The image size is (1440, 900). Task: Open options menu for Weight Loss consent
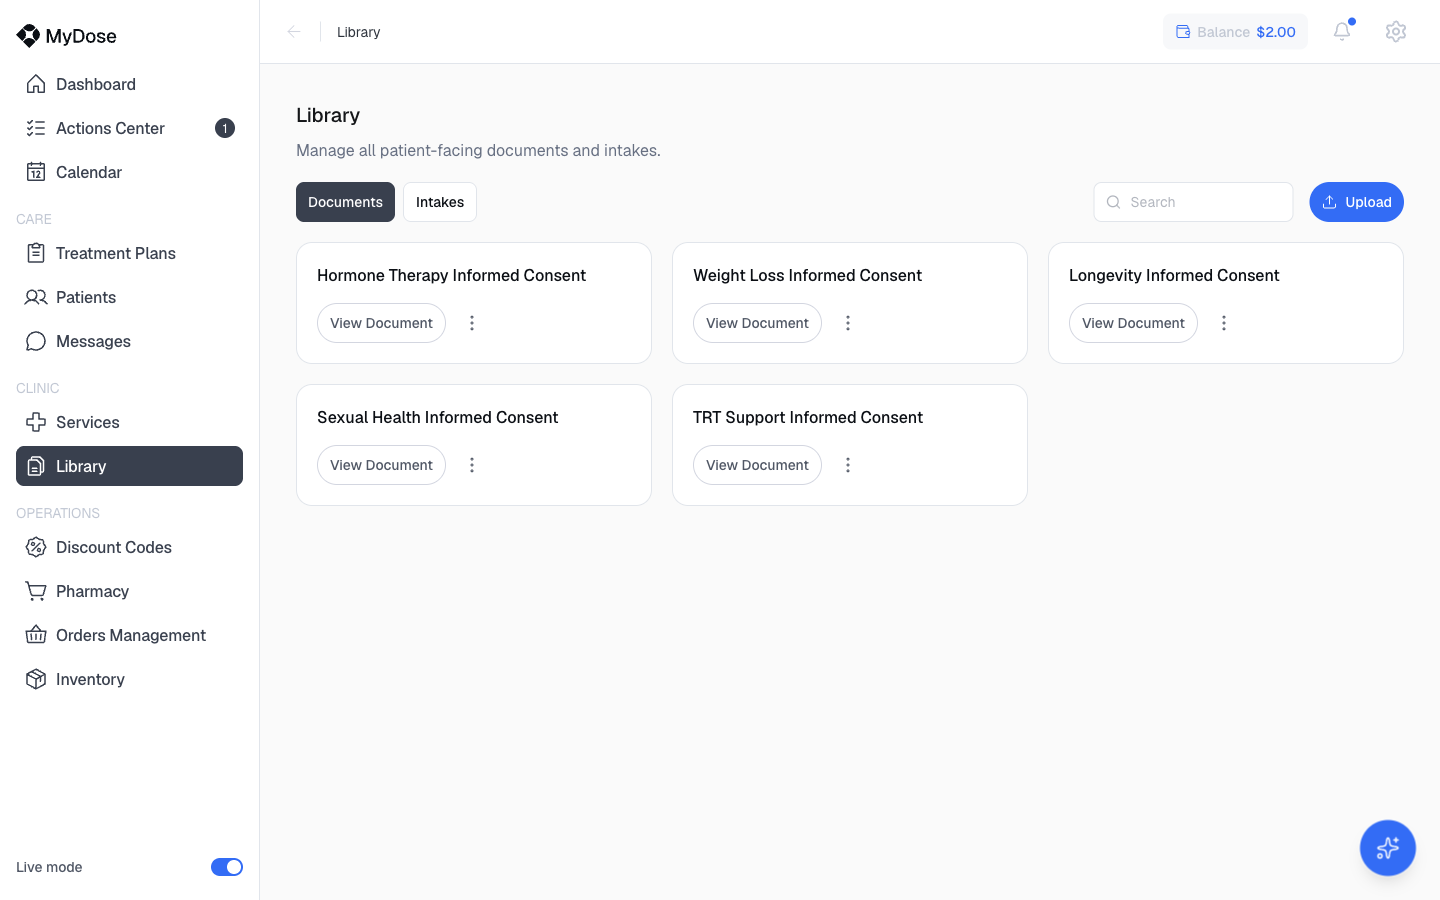click(x=848, y=323)
